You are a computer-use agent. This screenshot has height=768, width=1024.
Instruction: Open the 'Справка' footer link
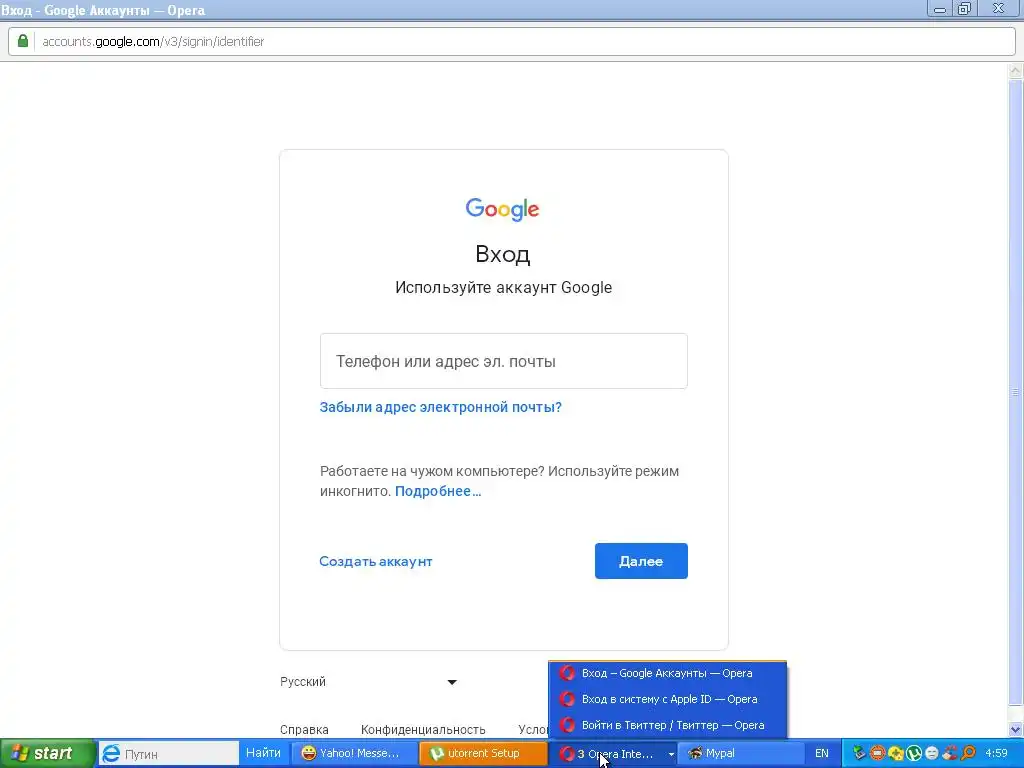(x=304, y=729)
